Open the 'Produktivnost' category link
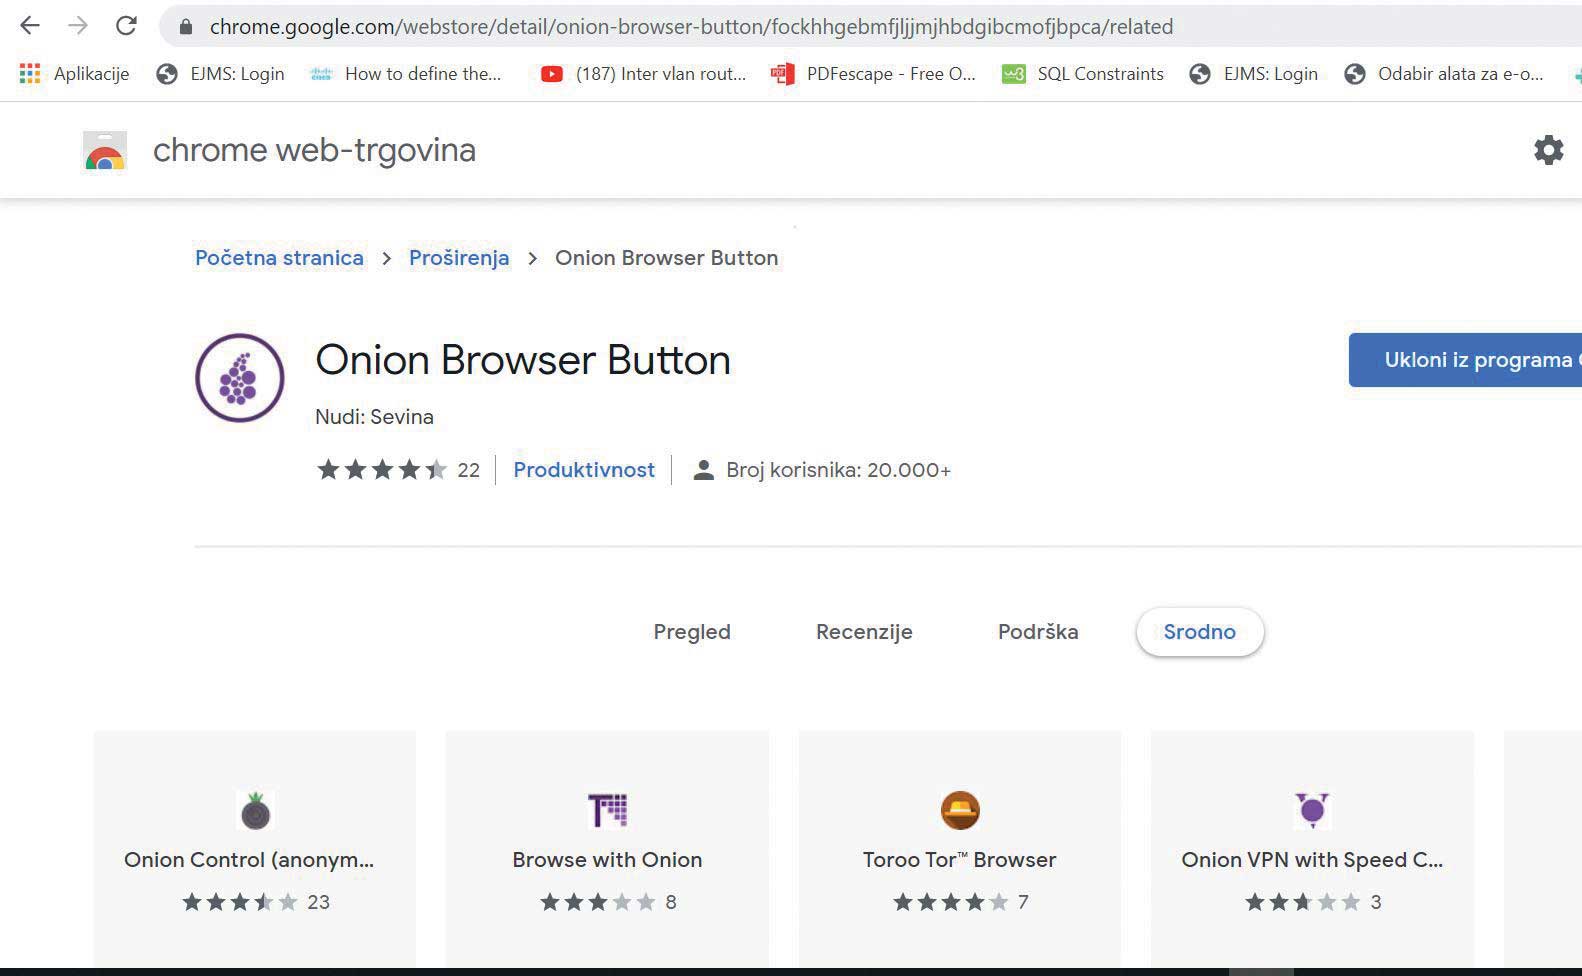 (584, 470)
